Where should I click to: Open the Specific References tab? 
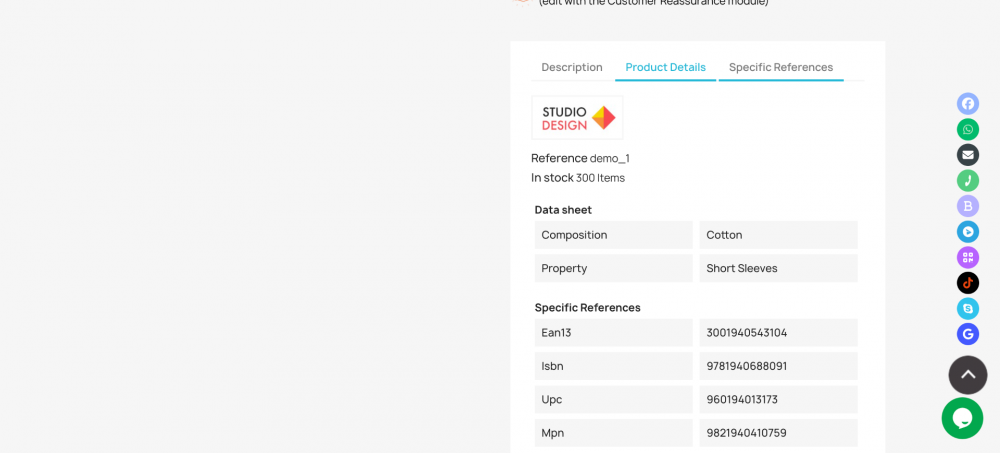coord(781,67)
